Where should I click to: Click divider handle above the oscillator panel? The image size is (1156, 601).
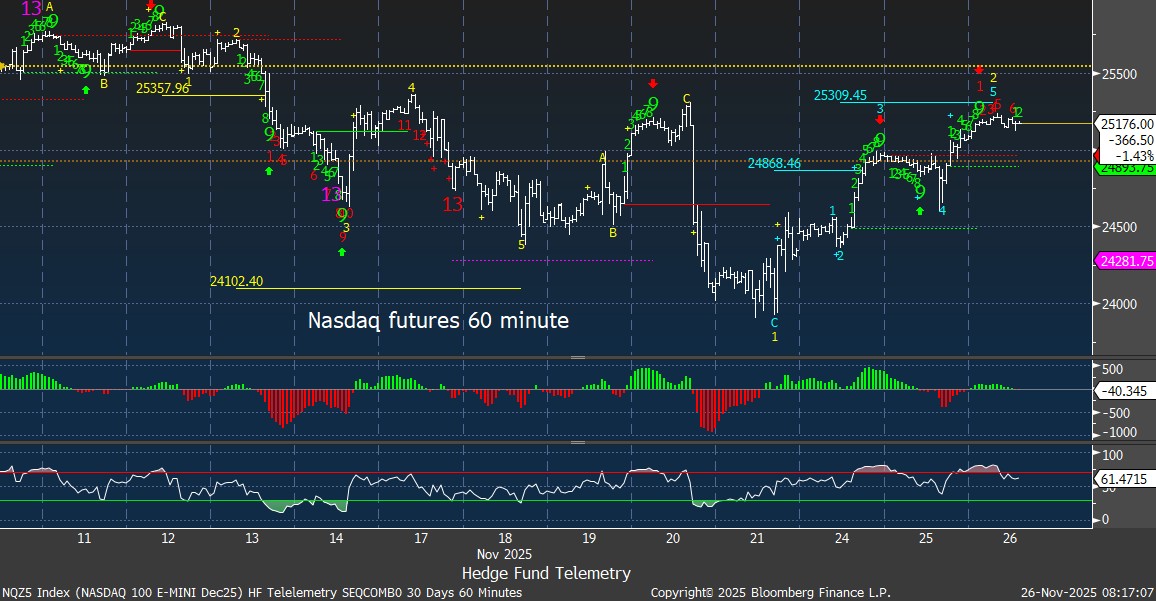coord(577,357)
